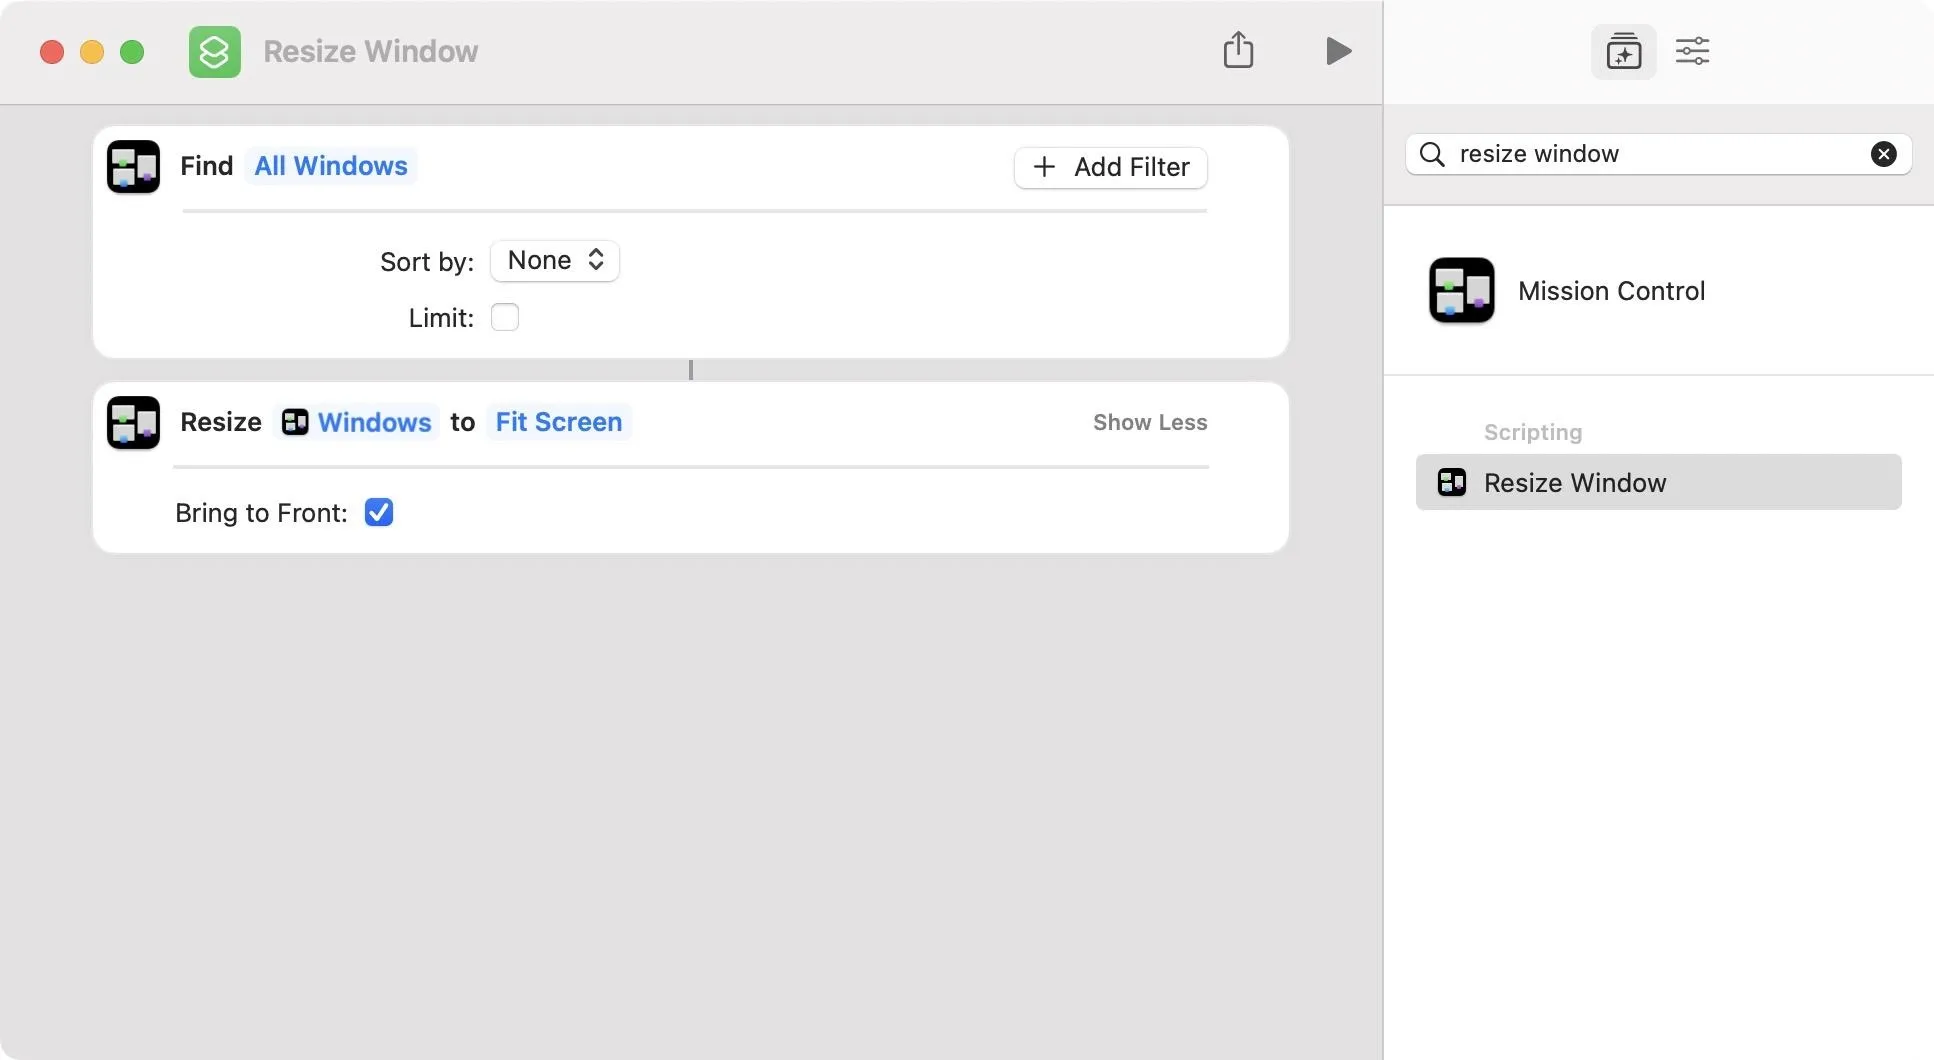Image resolution: width=1934 pixels, height=1060 pixels.
Task: Select the Resize Window scripting action
Action: point(1658,482)
